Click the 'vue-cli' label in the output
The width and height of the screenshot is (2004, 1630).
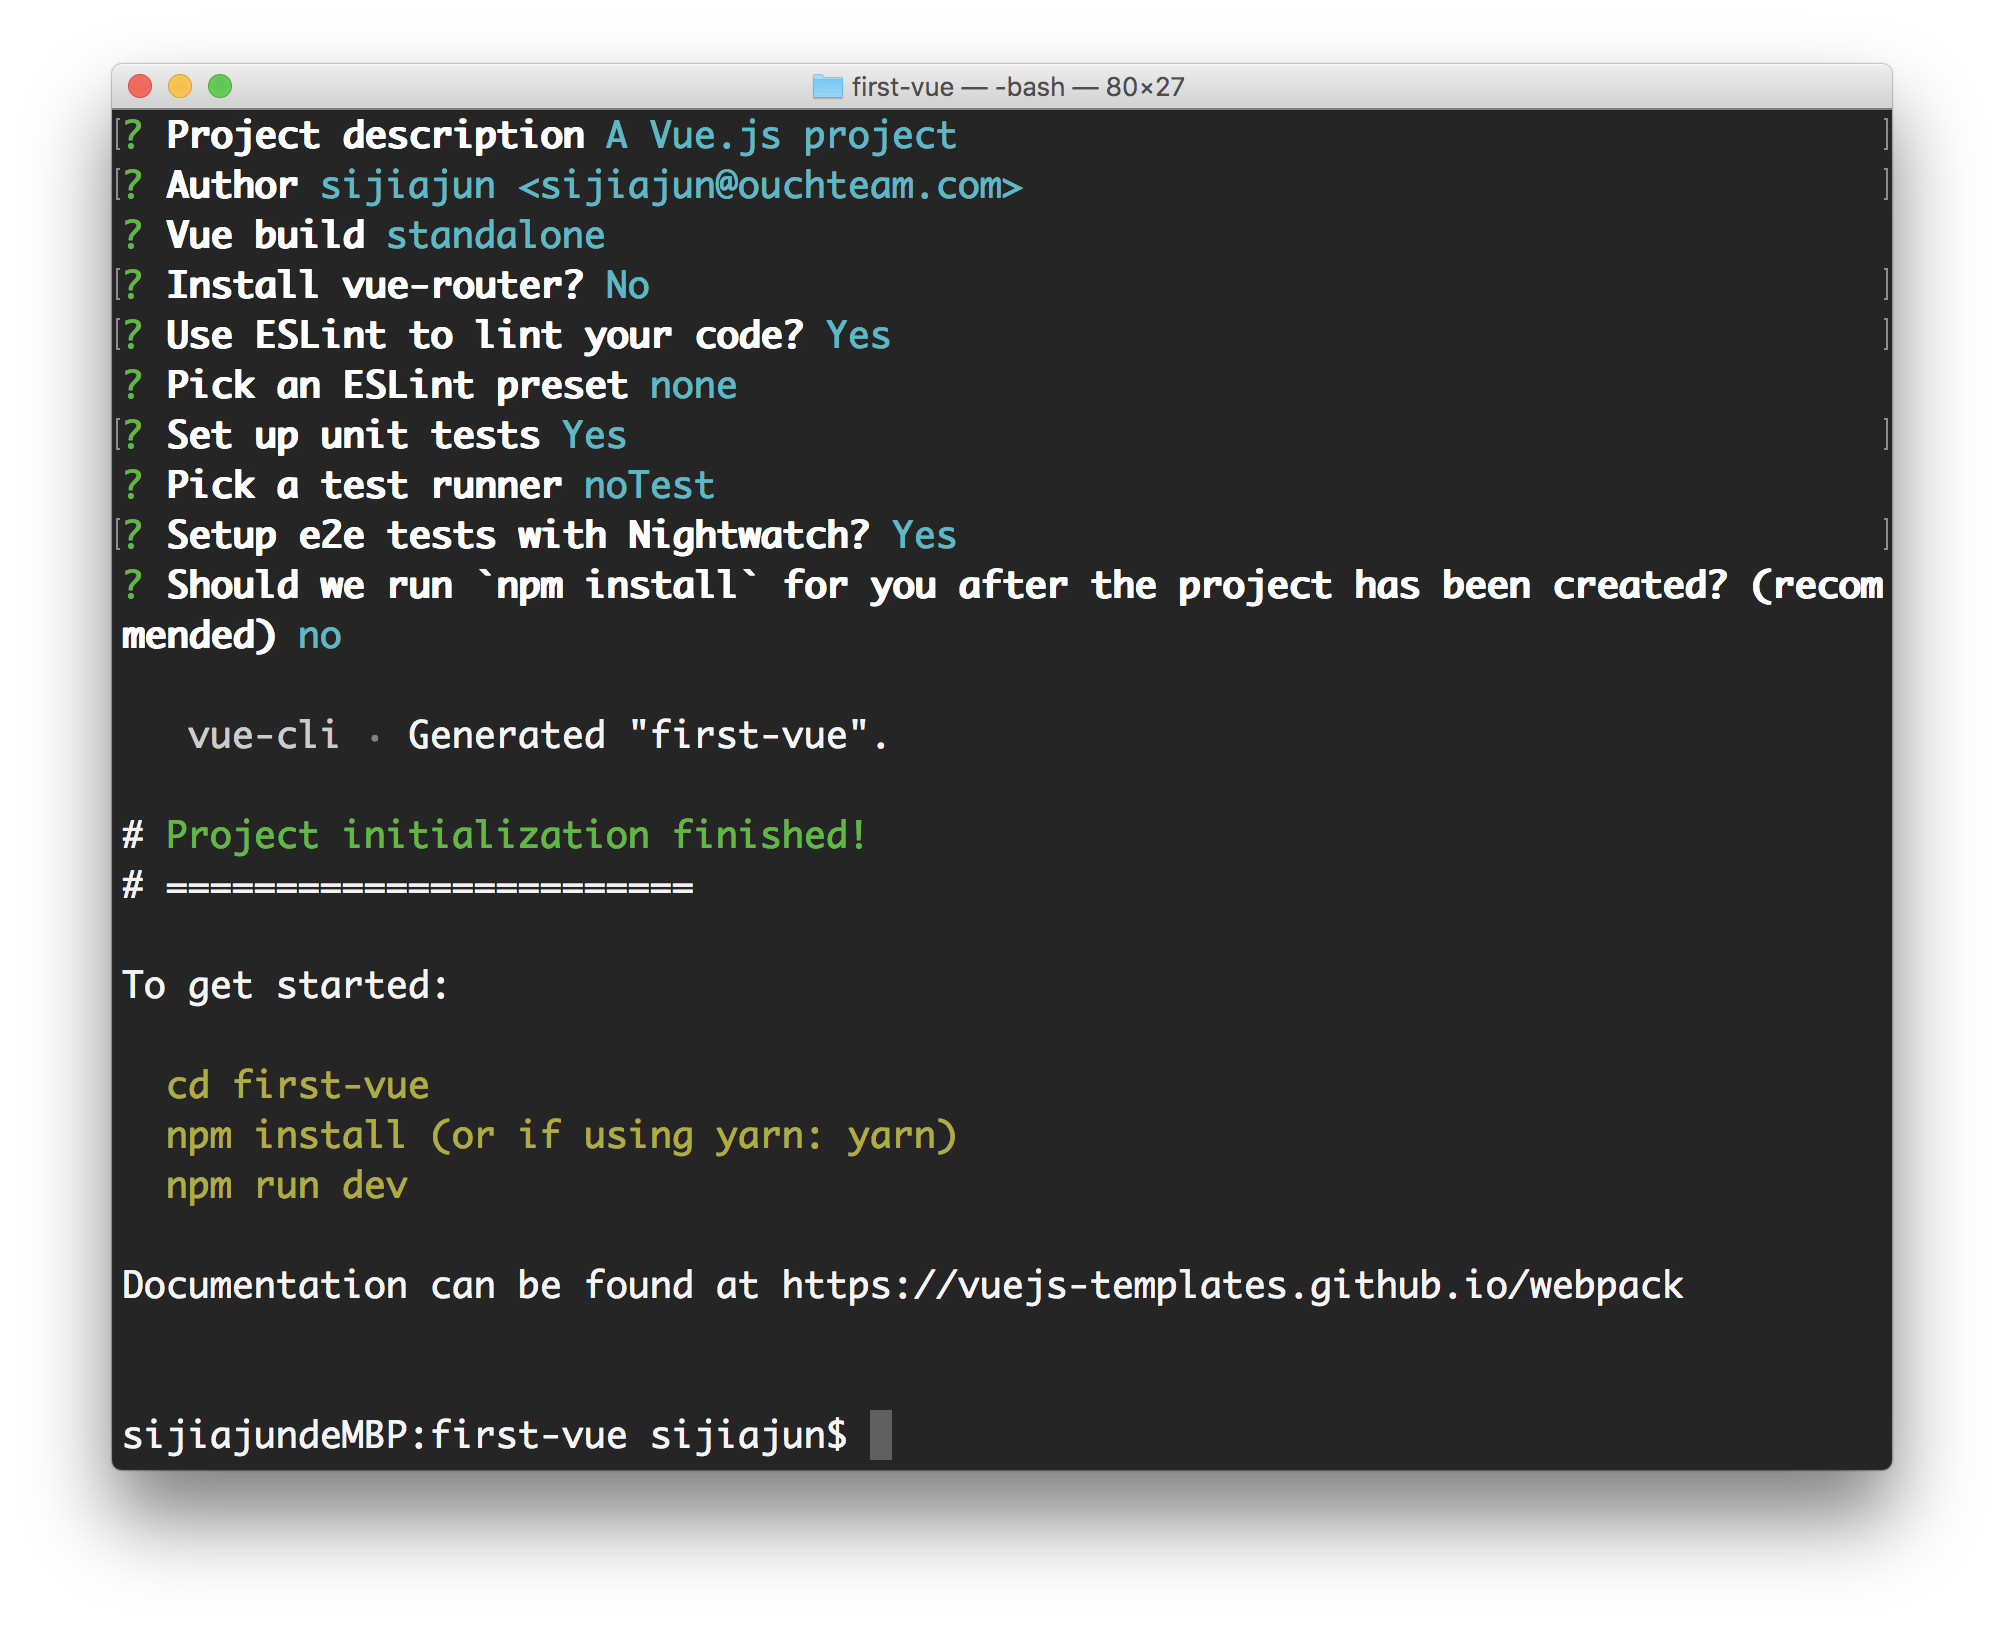pyautogui.click(x=263, y=736)
